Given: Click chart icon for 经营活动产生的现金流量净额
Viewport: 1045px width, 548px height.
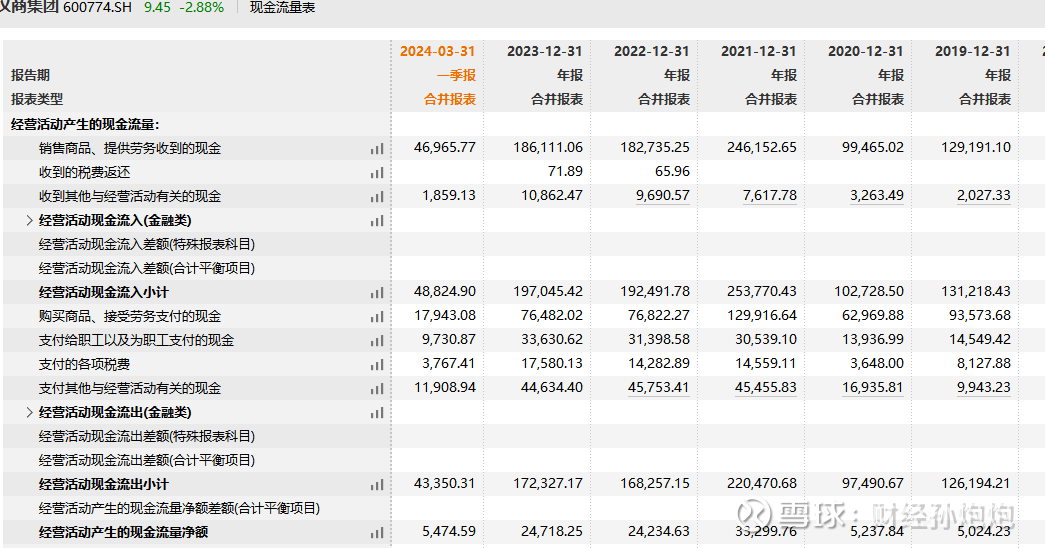Looking at the screenshot, I should pyautogui.click(x=376, y=532).
